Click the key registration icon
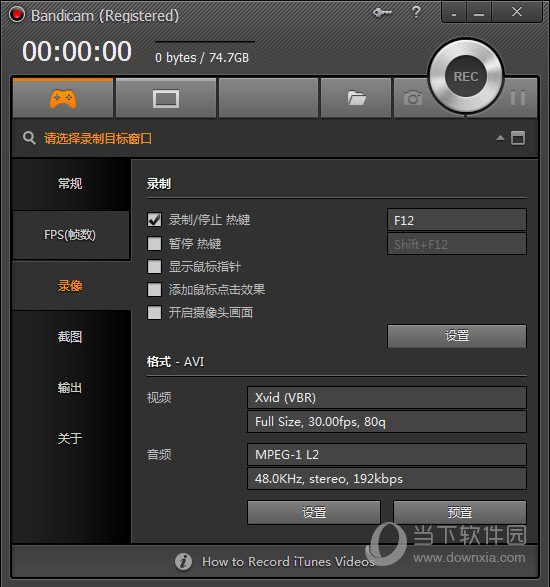This screenshot has width=550, height=587. click(x=382, y=13)
